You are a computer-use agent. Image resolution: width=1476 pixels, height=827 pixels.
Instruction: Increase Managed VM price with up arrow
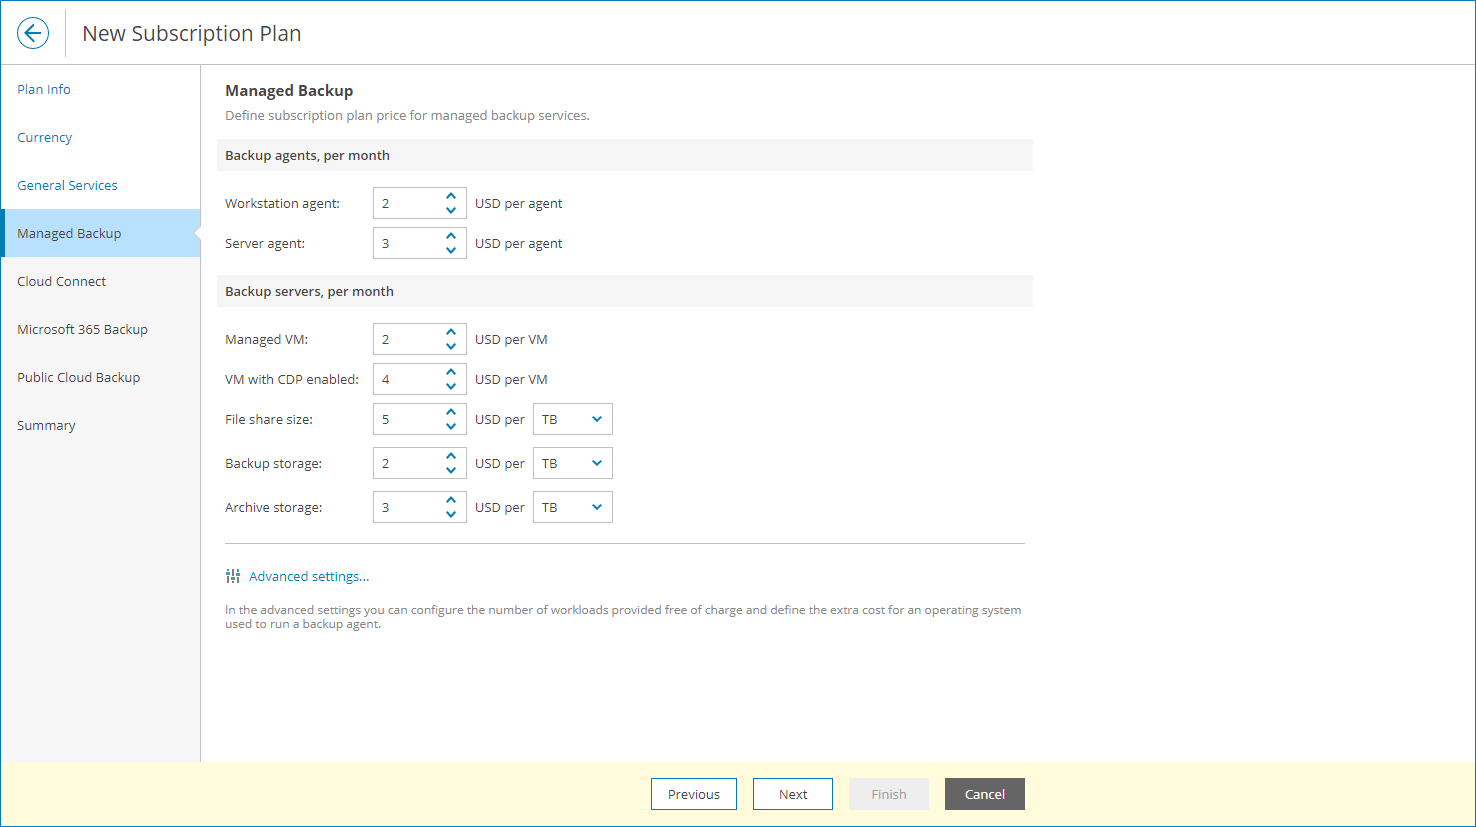pos(451,332)
